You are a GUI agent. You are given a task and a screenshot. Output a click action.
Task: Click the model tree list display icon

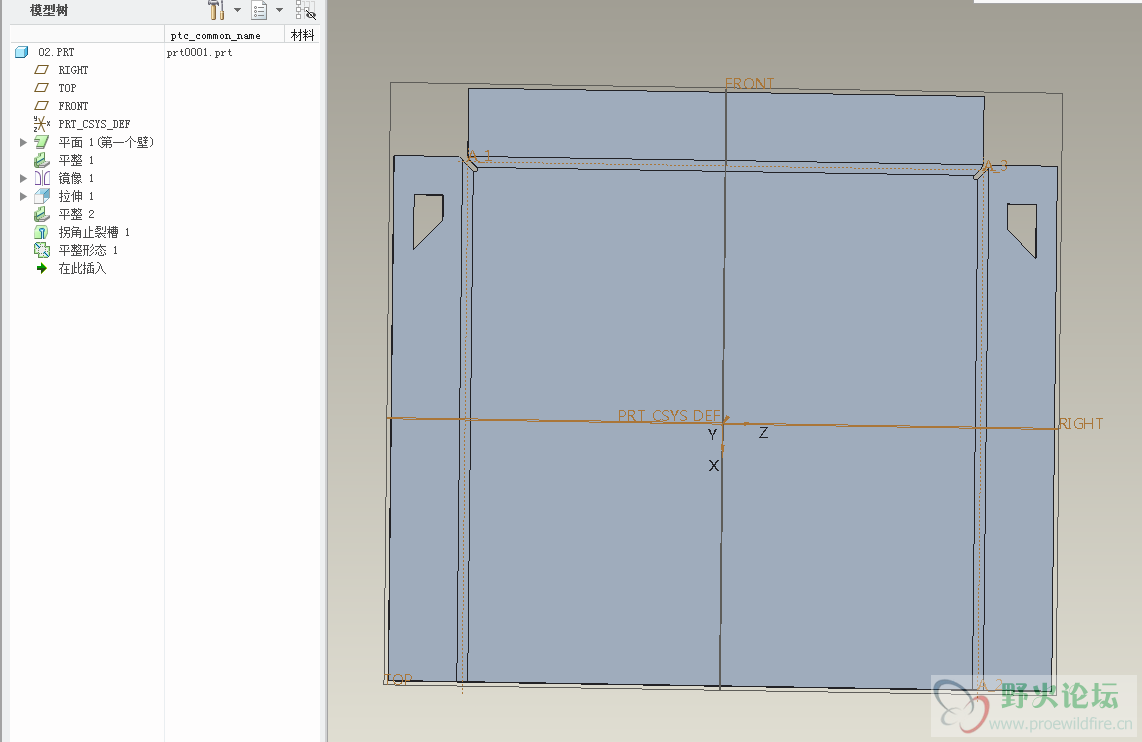click(259, 9)
